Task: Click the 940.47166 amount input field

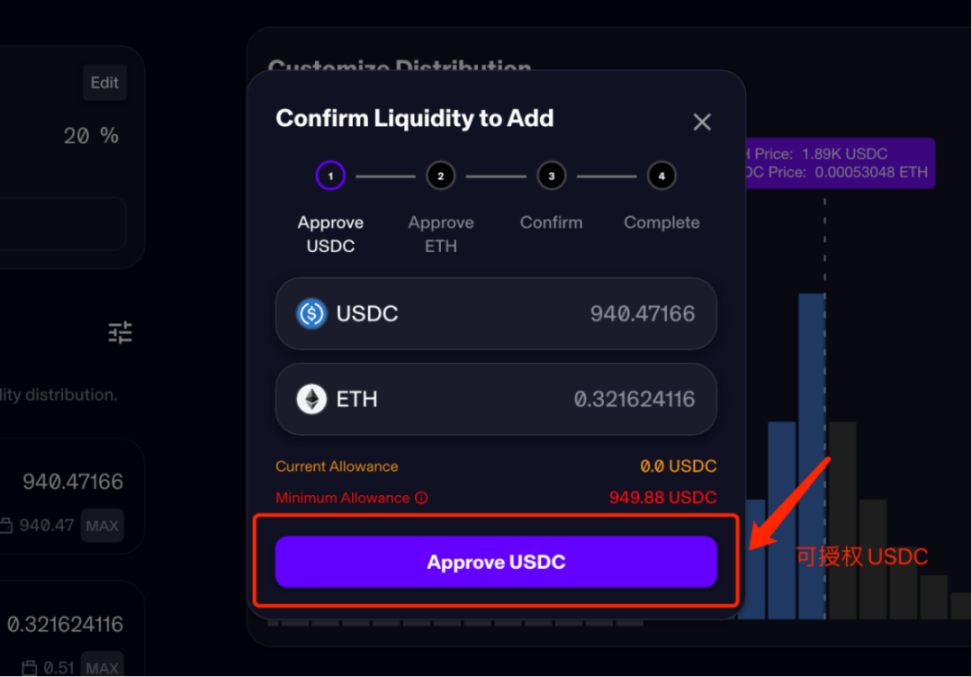Action: click(72, 482)
